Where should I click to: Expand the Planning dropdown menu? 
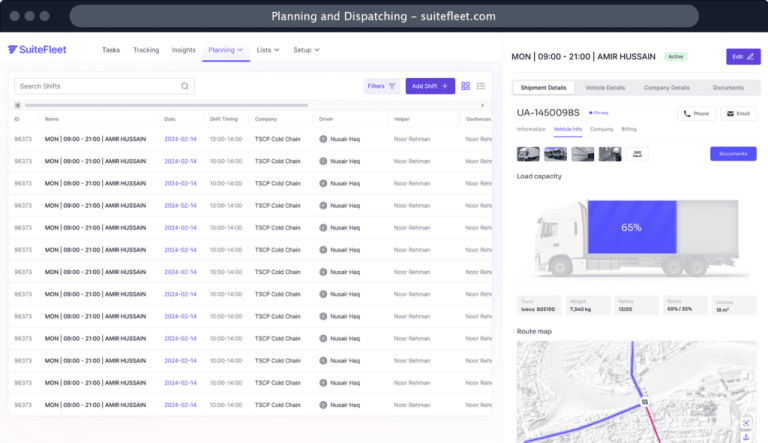point(225,50)
